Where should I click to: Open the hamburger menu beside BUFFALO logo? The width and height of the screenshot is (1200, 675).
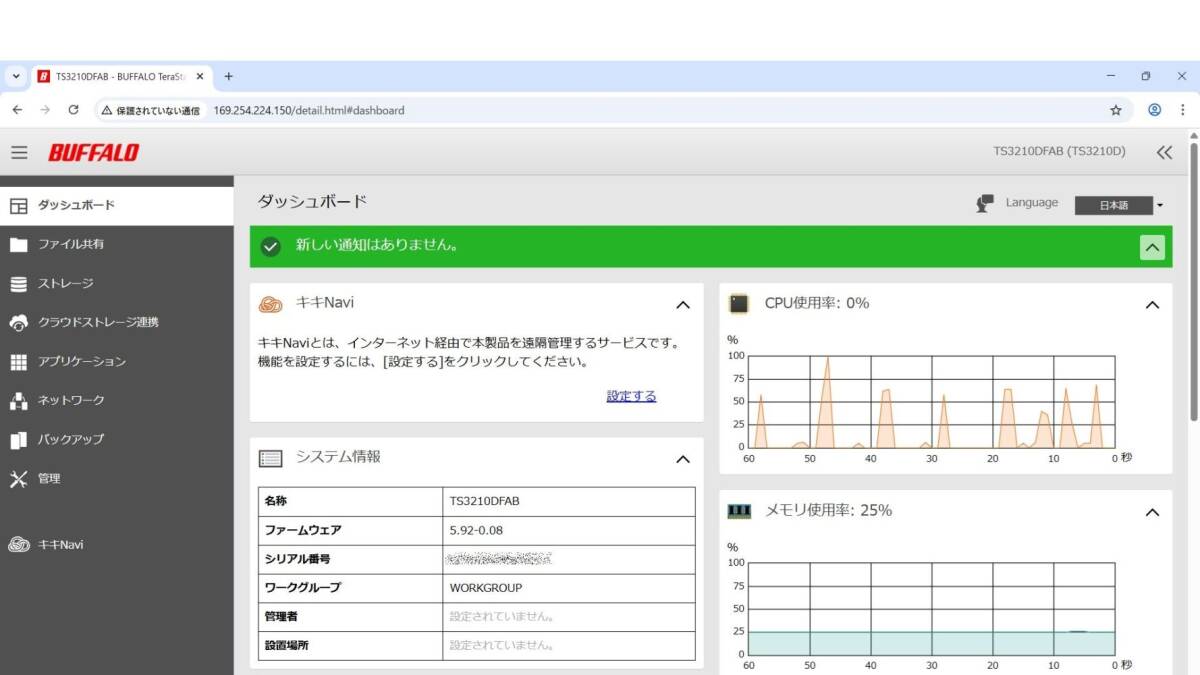pyautogui.click(x=19, y=153)
